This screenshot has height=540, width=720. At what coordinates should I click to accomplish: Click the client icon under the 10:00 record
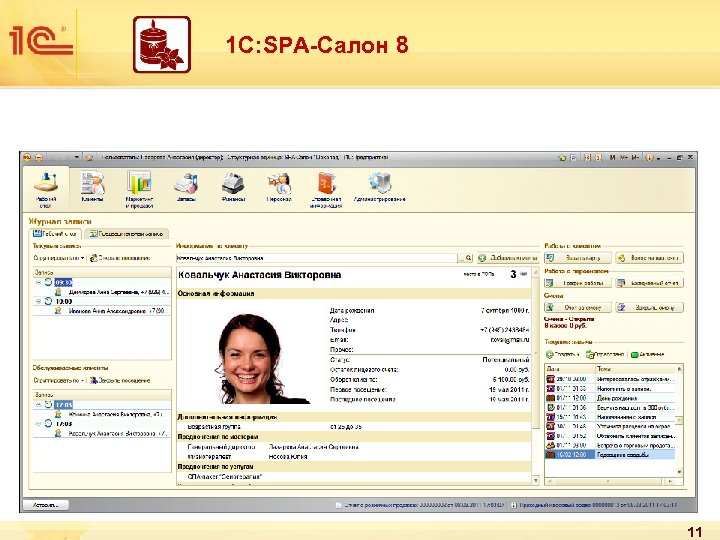coord(58,311)
